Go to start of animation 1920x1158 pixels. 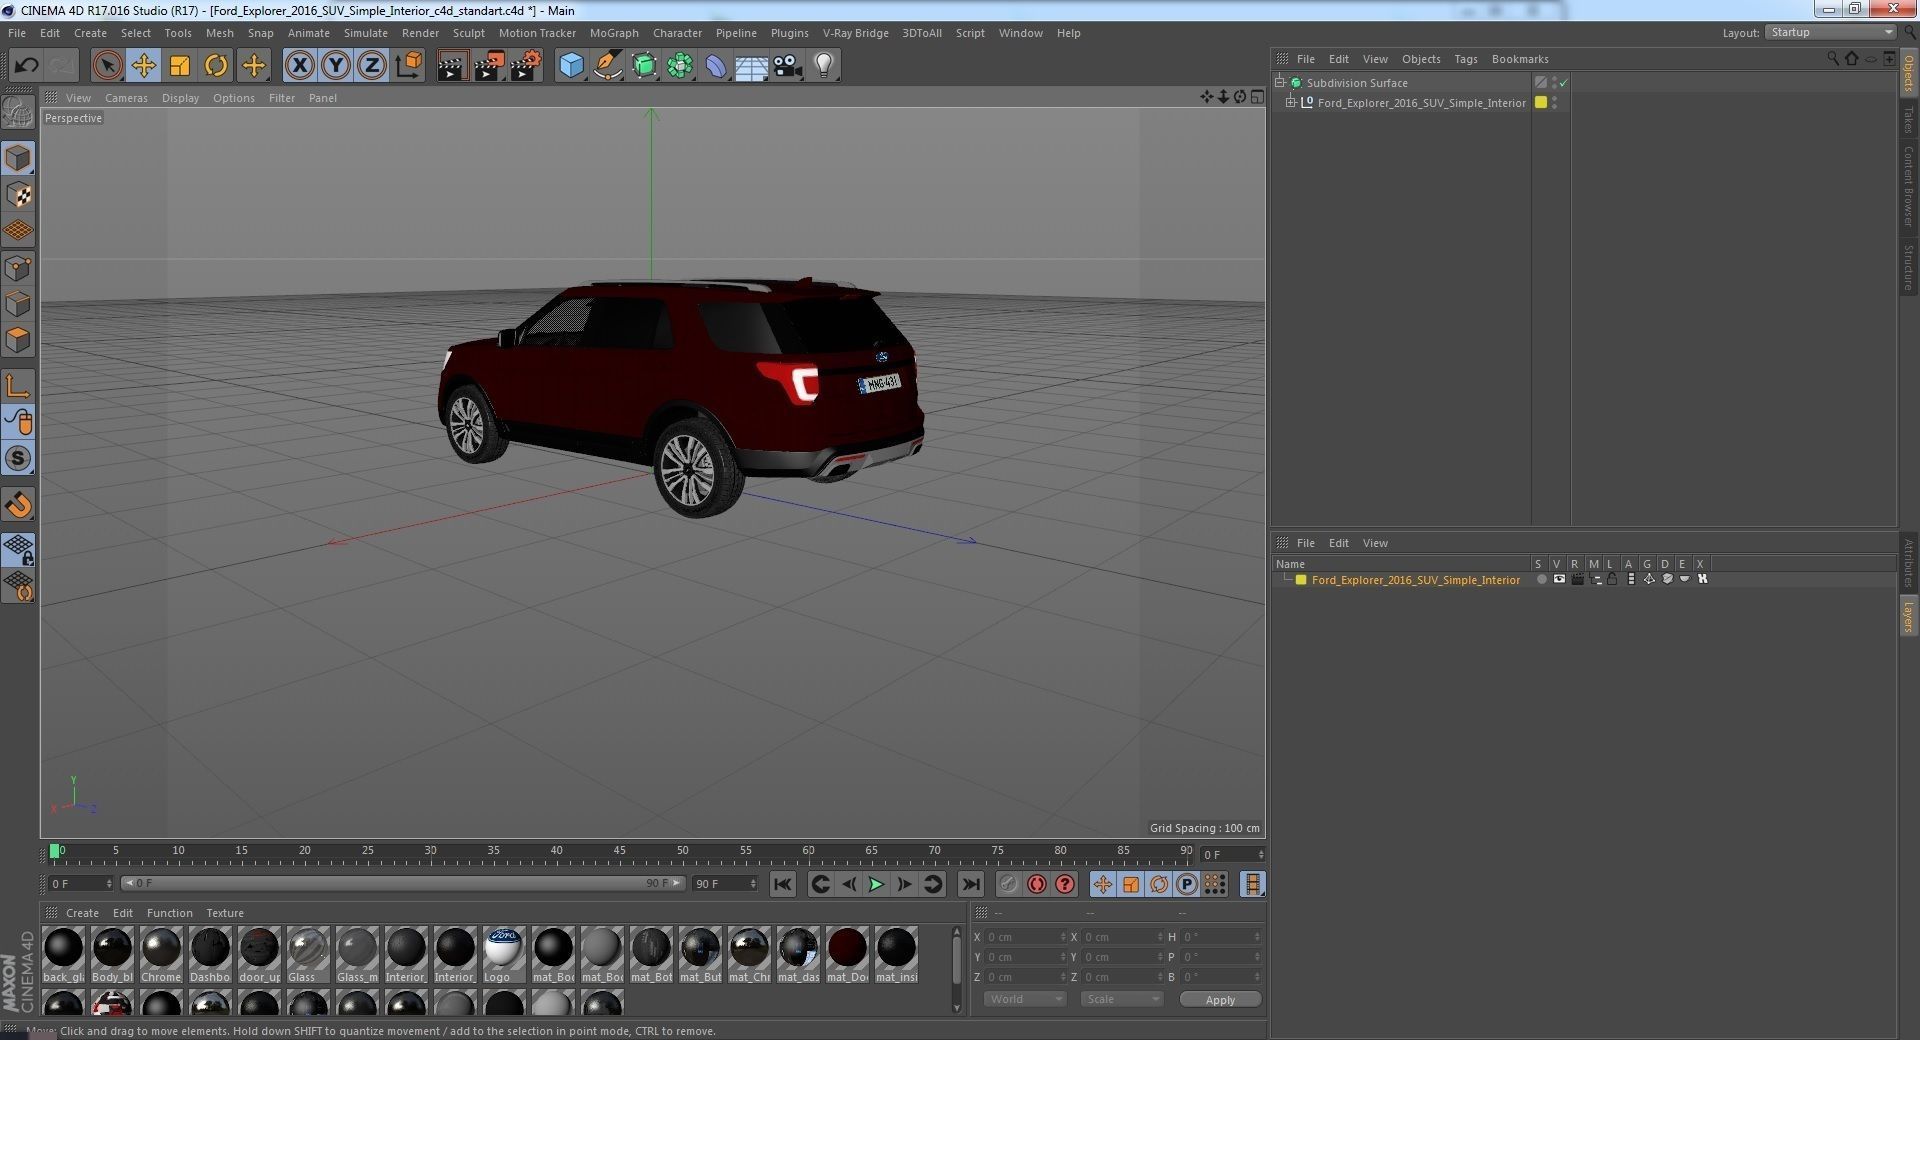(782, 884)
